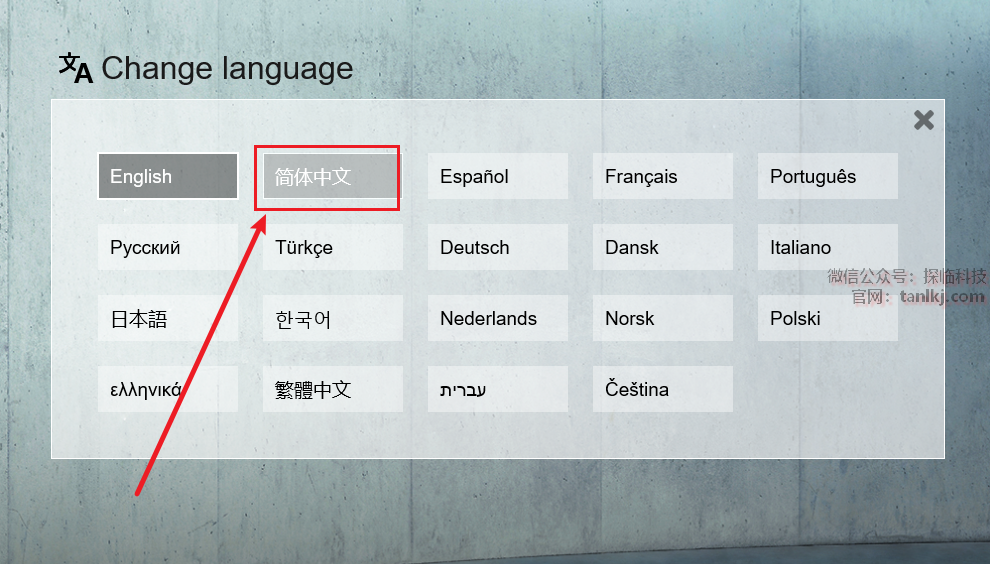Select Nederlands language

point(498,318)
